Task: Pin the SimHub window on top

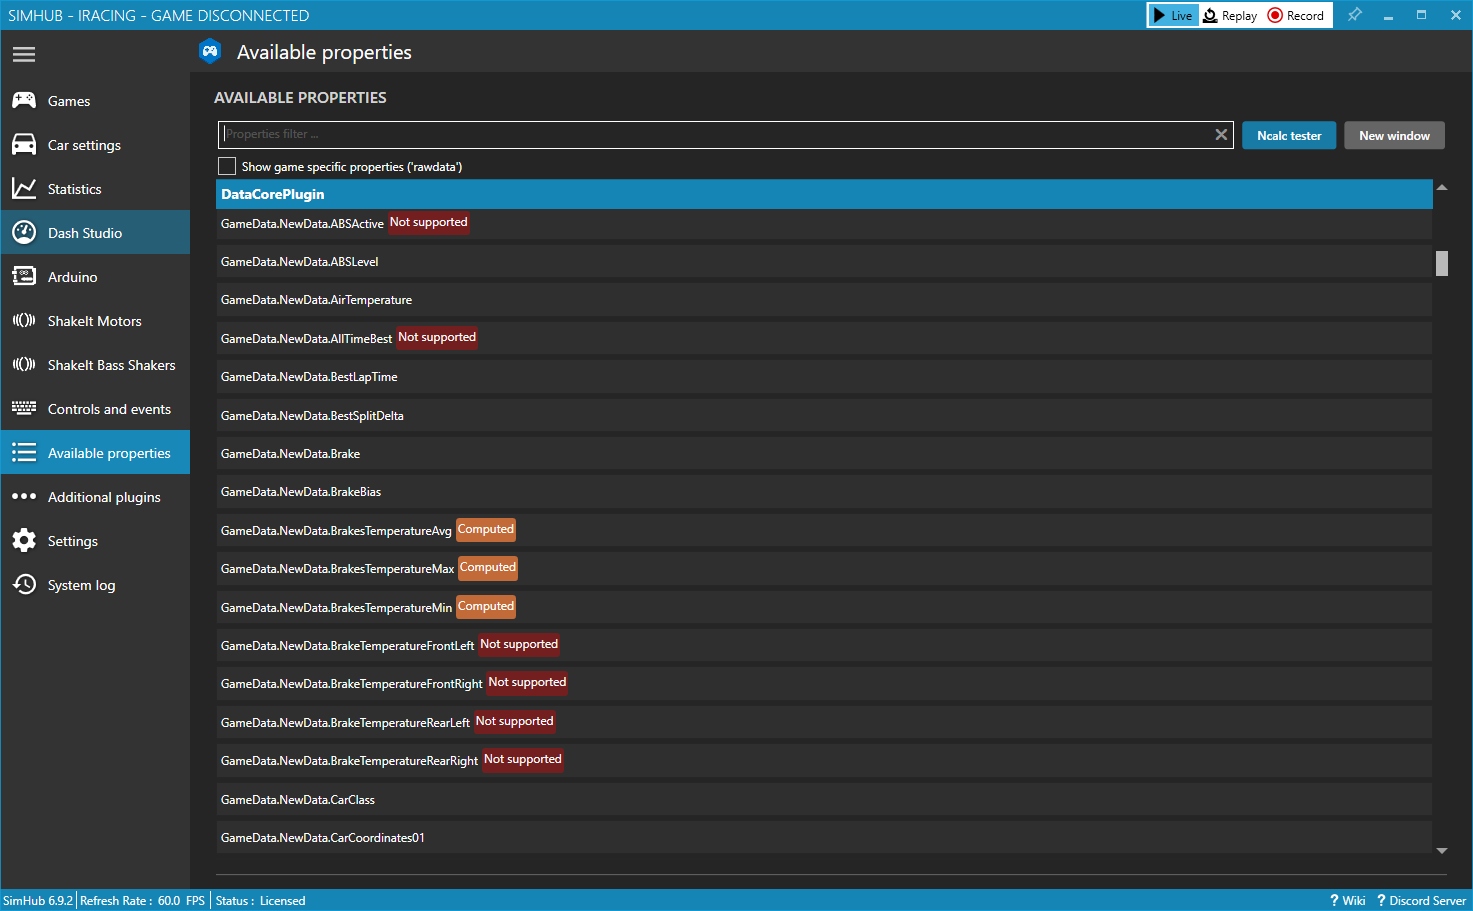Action: pyautogui.click(x=1355, y=15)
